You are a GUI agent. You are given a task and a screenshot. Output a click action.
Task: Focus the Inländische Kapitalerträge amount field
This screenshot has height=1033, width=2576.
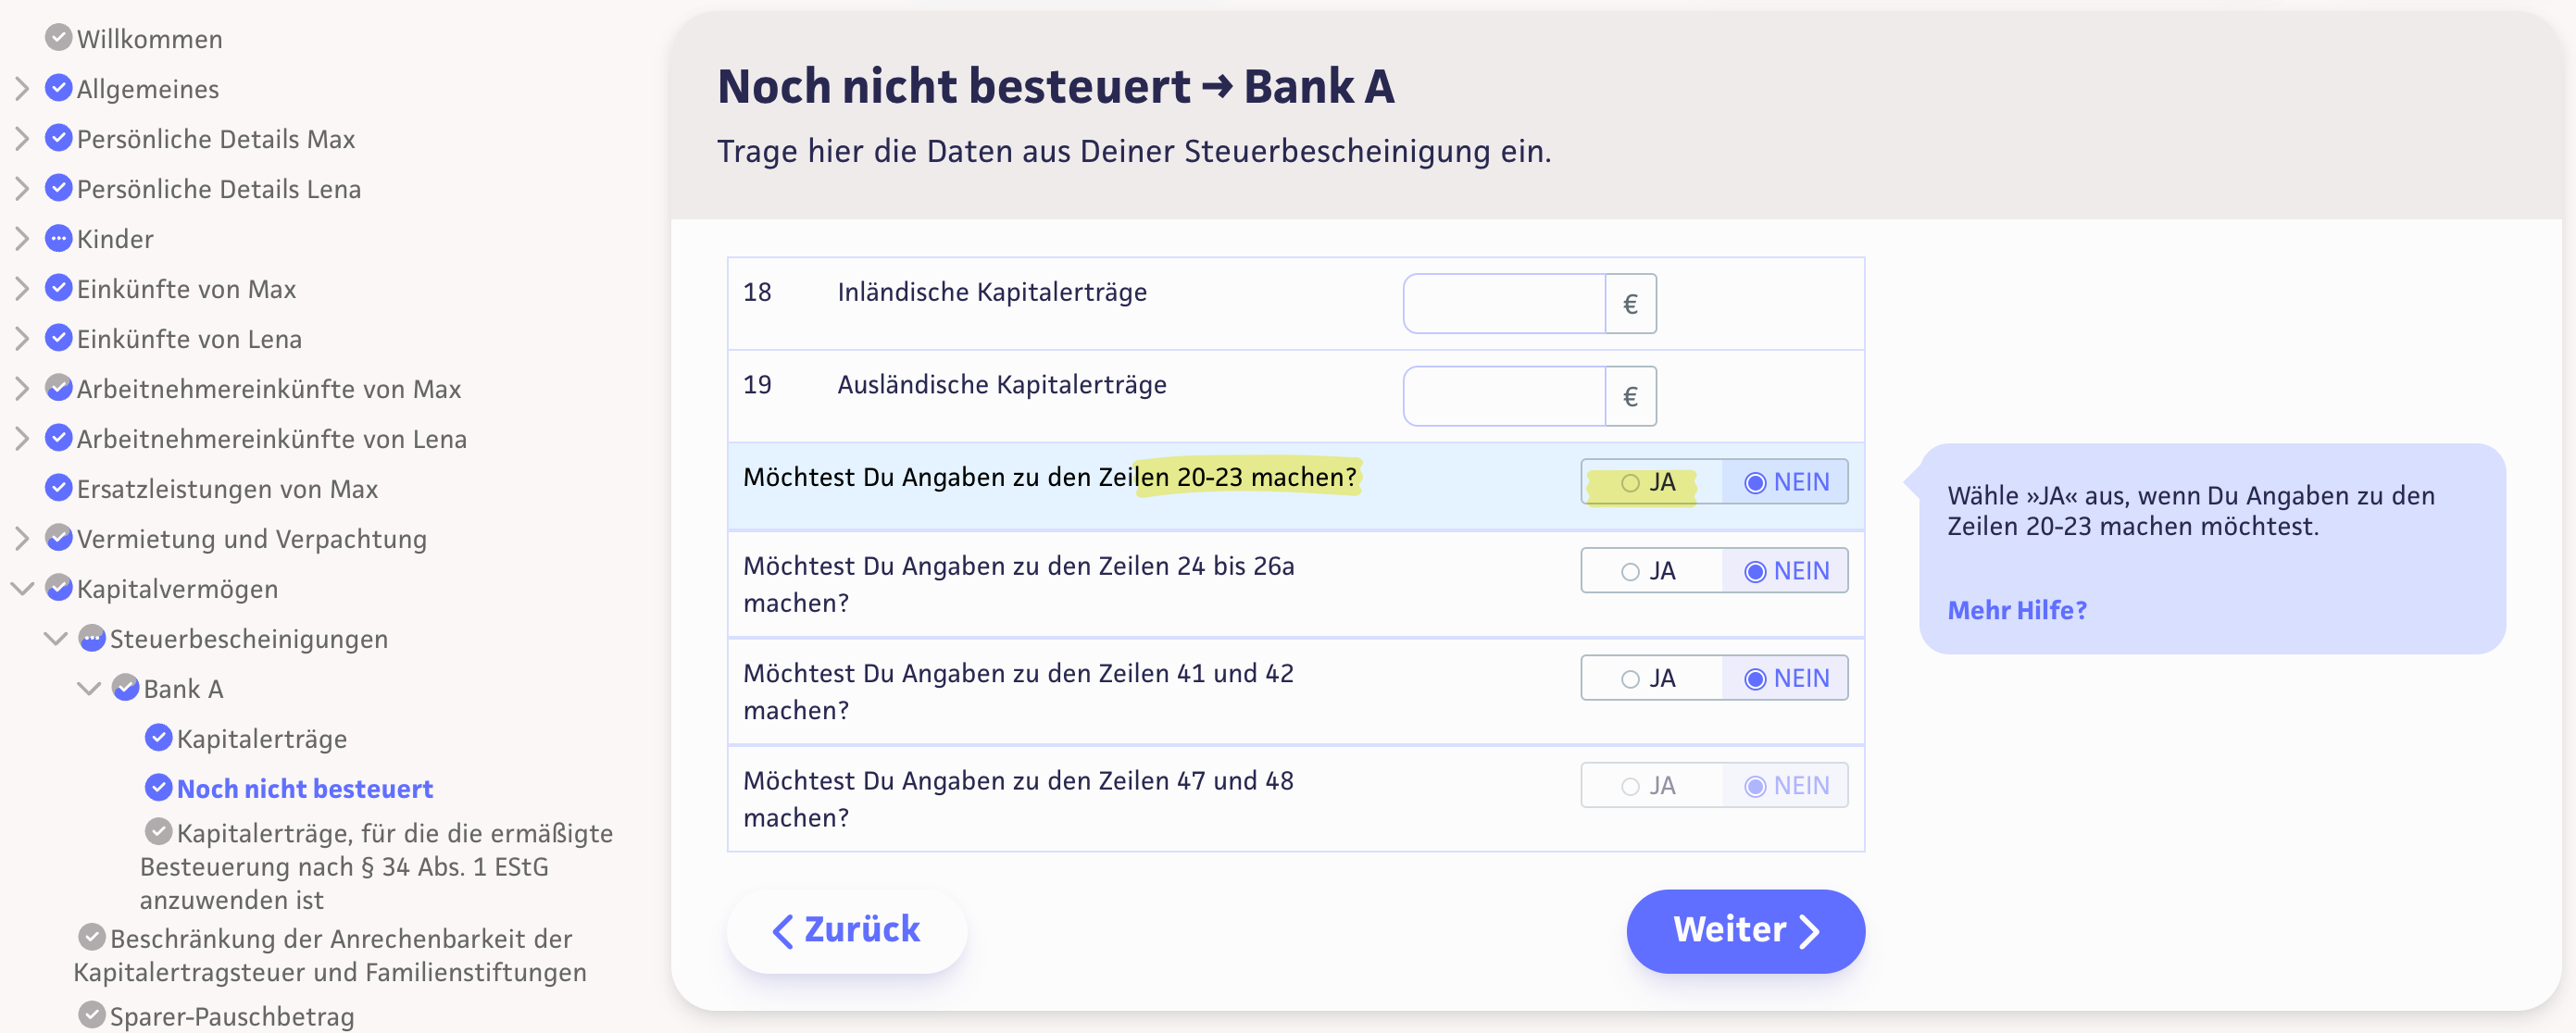1503,304
